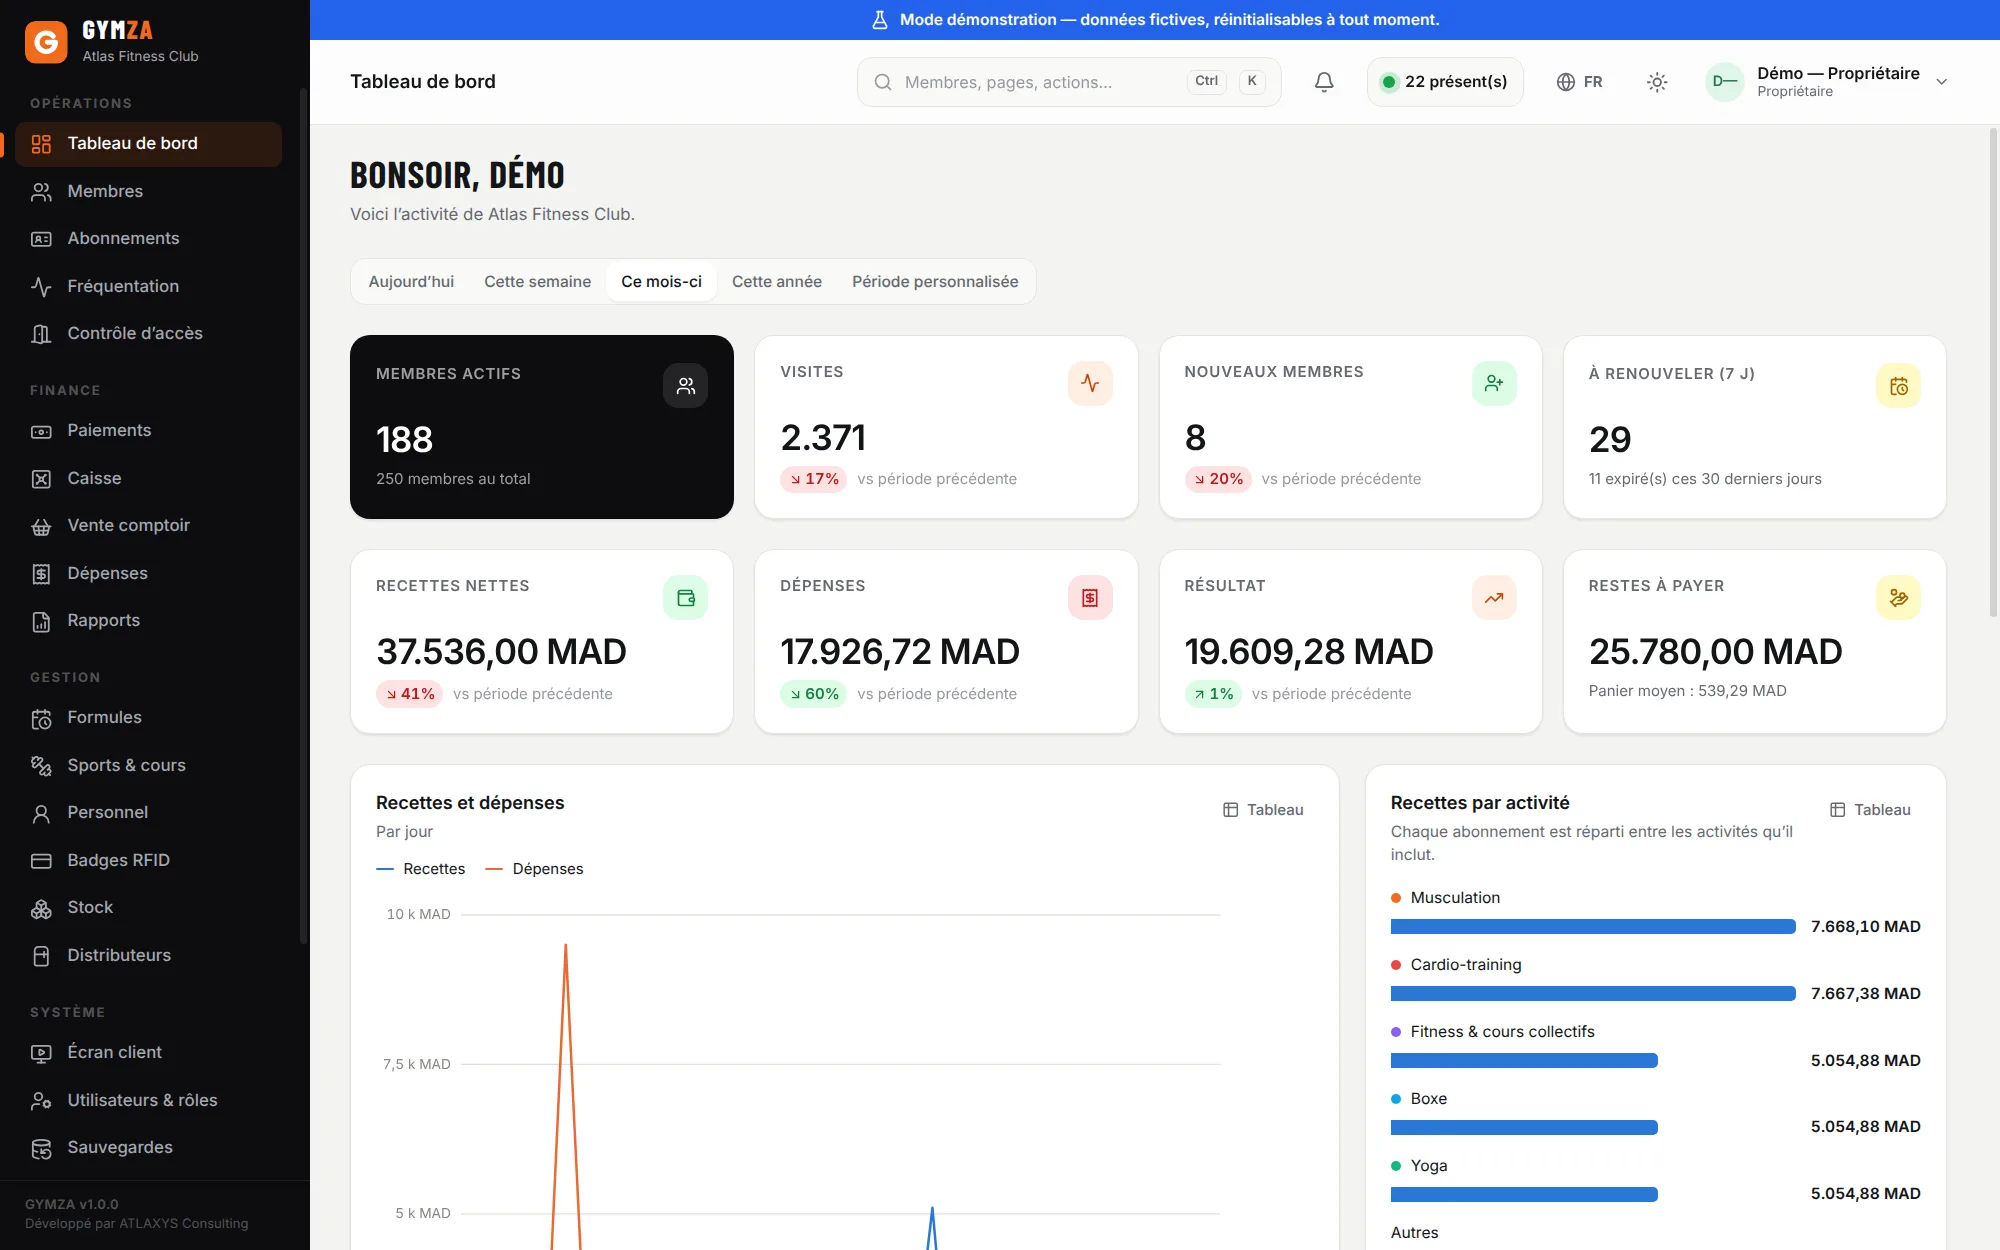2000x1250 pixels.
Task: Toggle the Dépenses series in the chart legend
Action: [534, 869]
